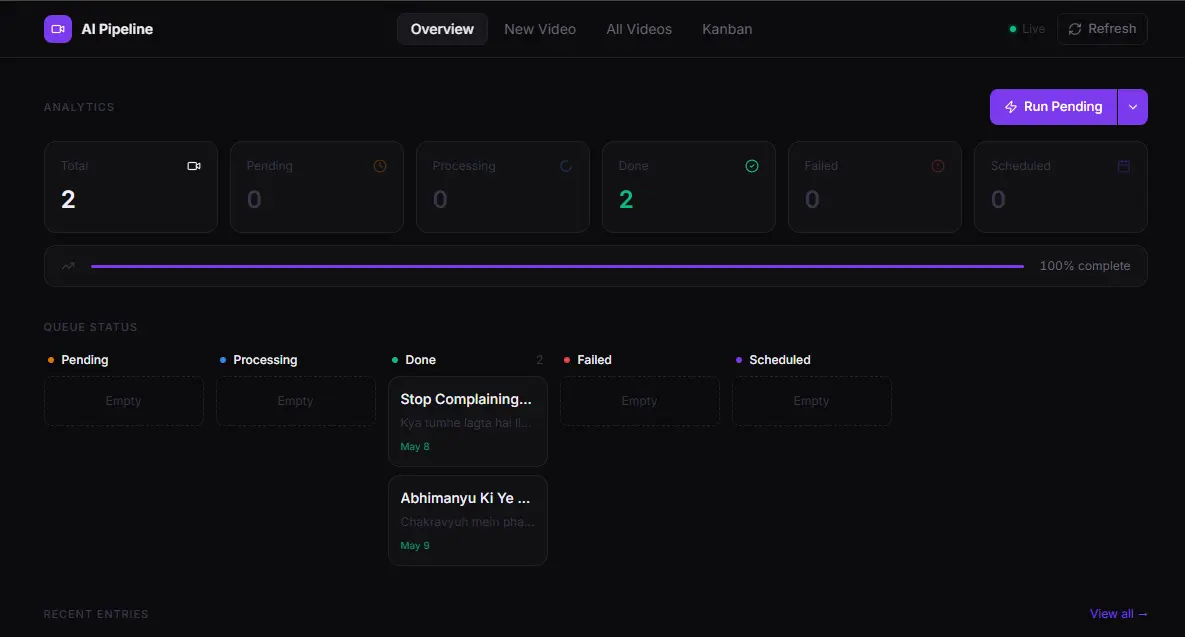Click the May 8 date label
The width and height of the screenshot is (1185, 637).
point(415,447)
